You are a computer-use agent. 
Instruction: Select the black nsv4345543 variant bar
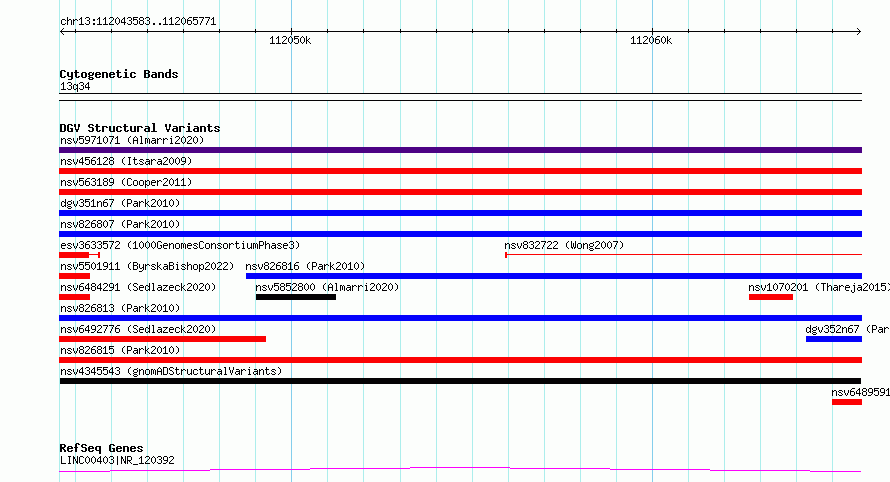pos(460,381)
